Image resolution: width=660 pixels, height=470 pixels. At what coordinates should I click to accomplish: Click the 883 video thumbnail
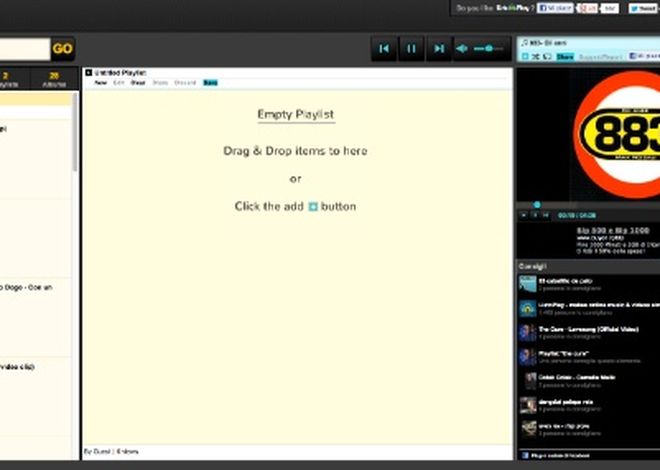(x=588, y=135)
